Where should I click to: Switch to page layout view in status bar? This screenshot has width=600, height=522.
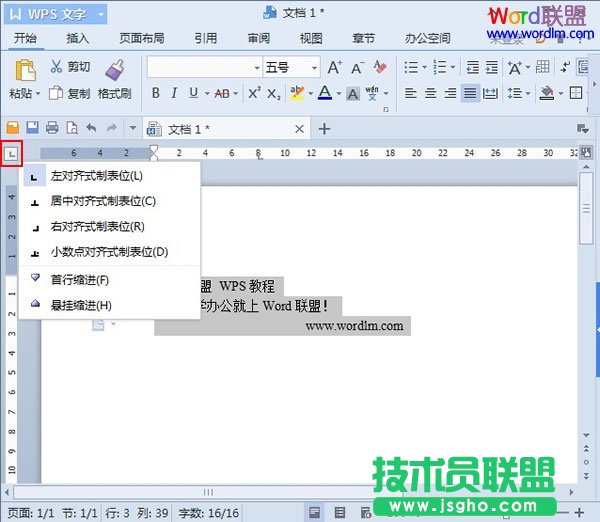pos(315,512)
